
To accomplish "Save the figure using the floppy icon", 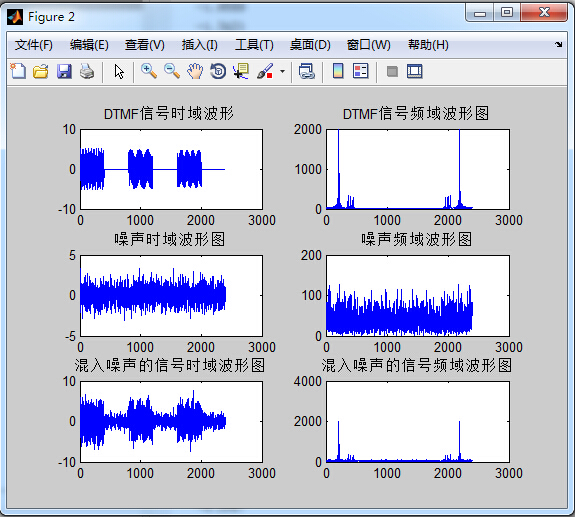I will coord(64,71).
